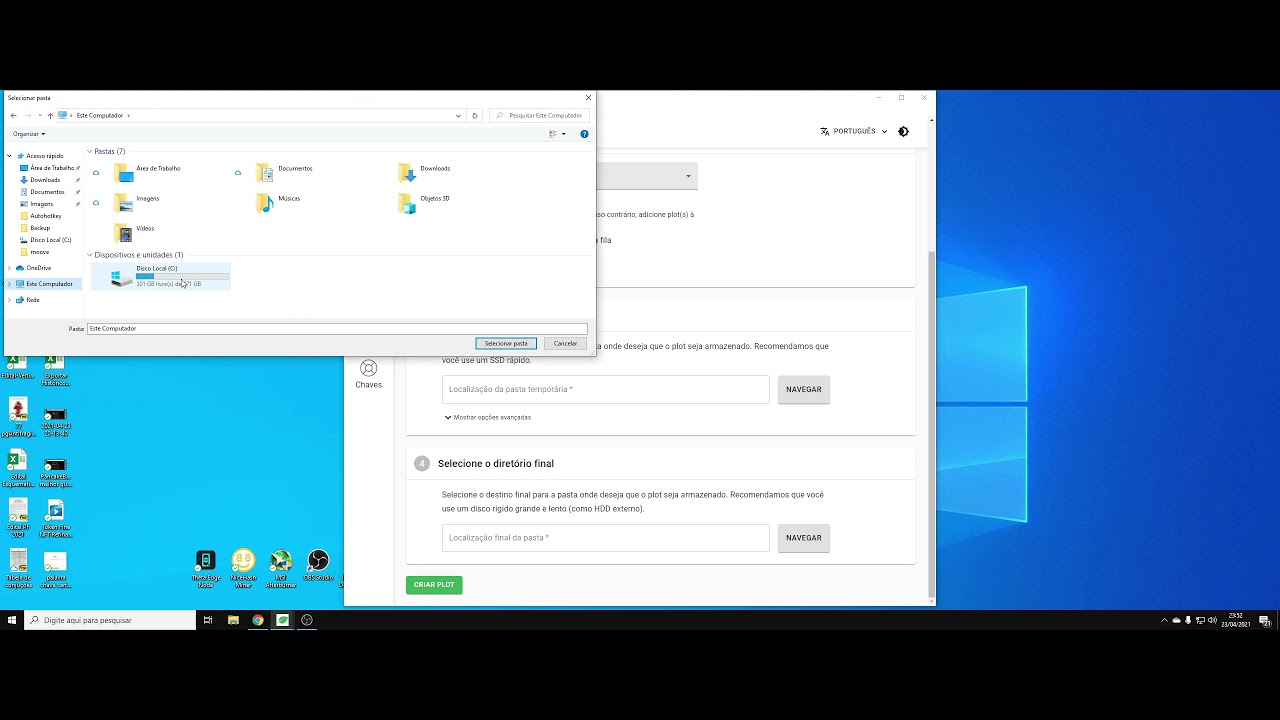The height and width of the screenshot is (720, 1280).
Task: Click Localização final da pasta field
Action: click(x=606, y=538)
